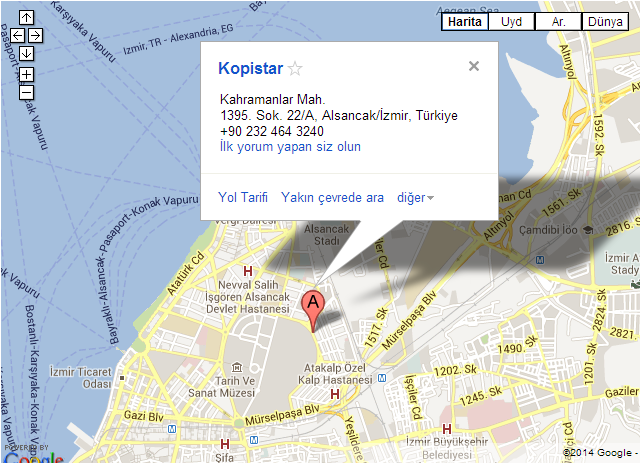Zoom out with the minus button

(x=27, y=93)
